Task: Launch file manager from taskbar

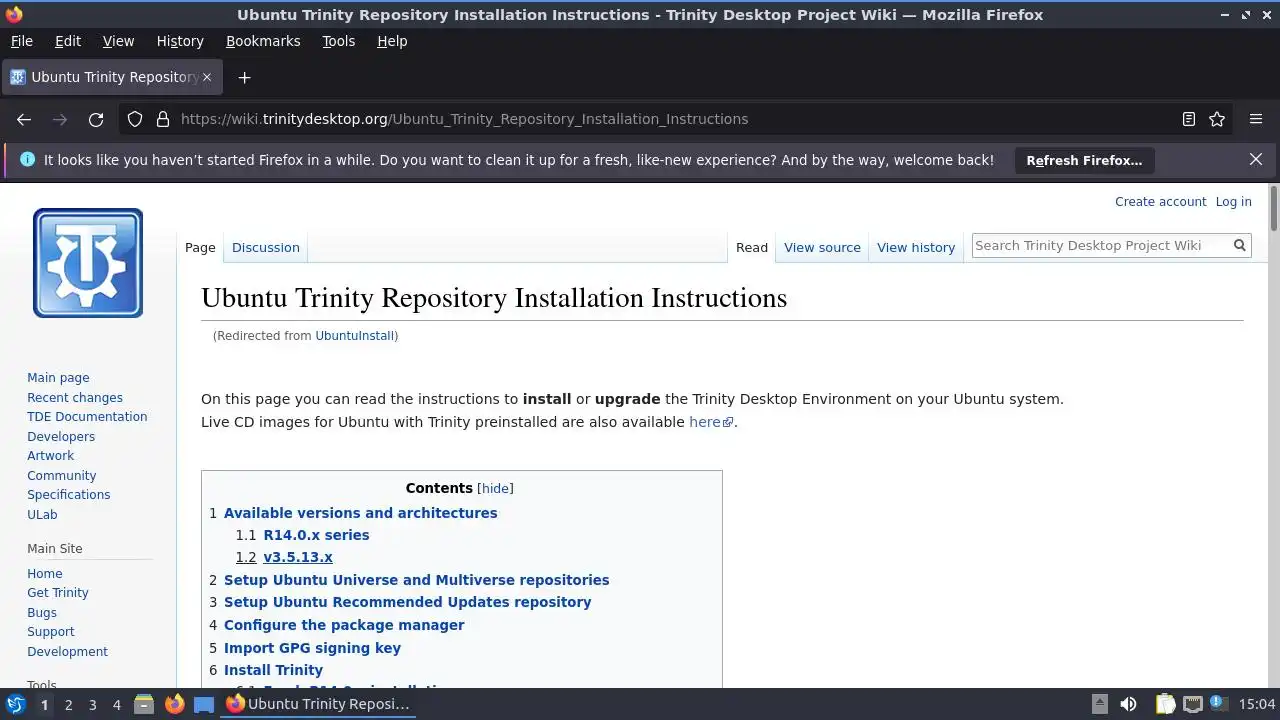Action: pos(144,704)
